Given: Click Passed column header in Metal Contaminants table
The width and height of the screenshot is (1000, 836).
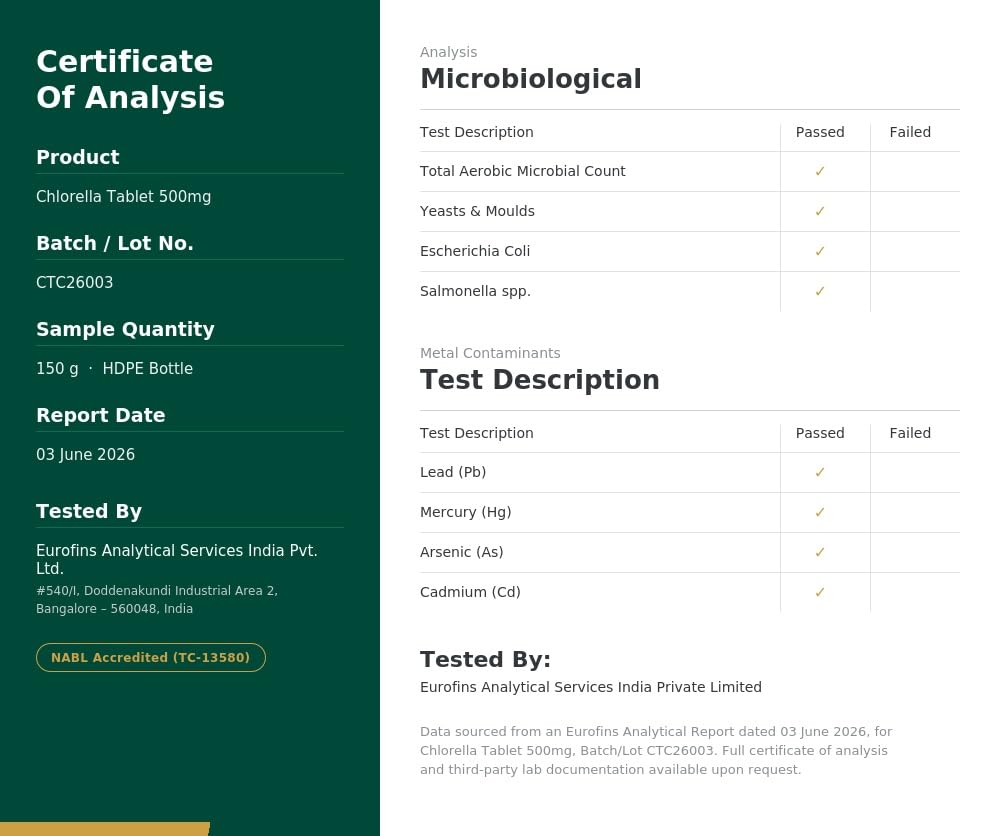Looking at the screenshot, I should point(820,433).
